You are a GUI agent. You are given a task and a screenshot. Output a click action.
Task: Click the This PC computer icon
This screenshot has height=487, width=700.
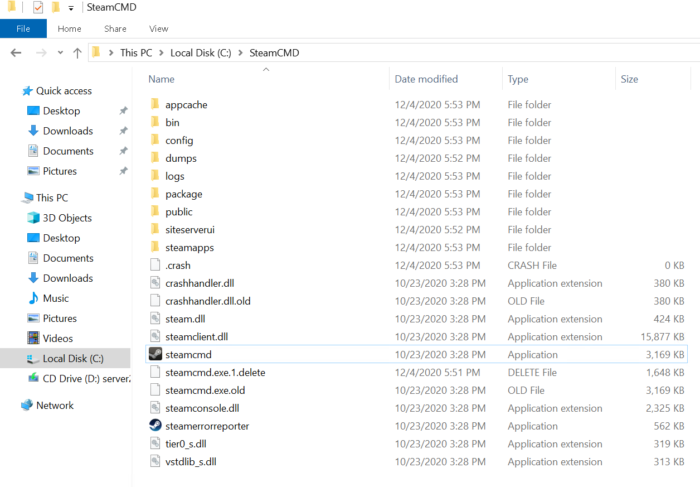(27, 197)
